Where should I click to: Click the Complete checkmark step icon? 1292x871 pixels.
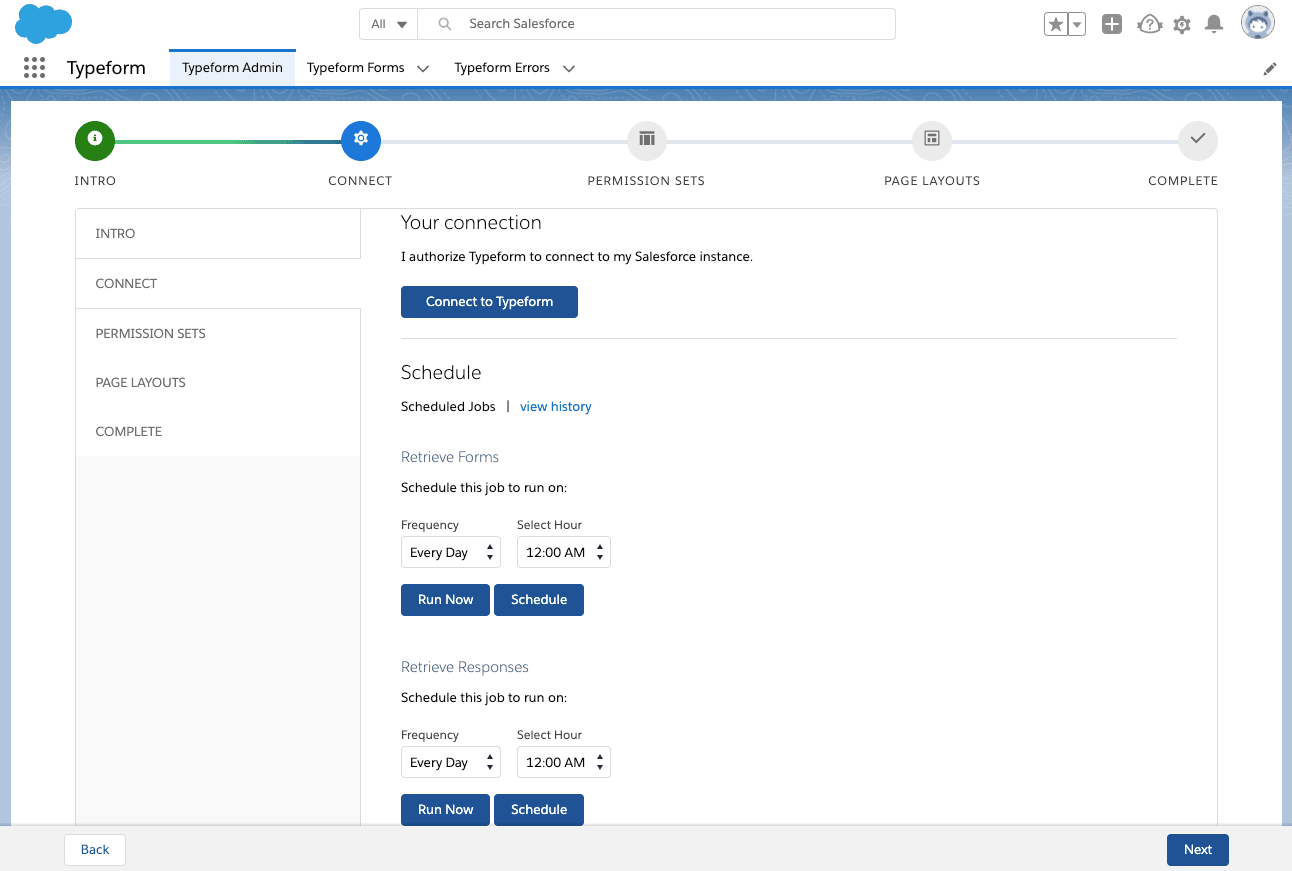tap(1197, 140)
